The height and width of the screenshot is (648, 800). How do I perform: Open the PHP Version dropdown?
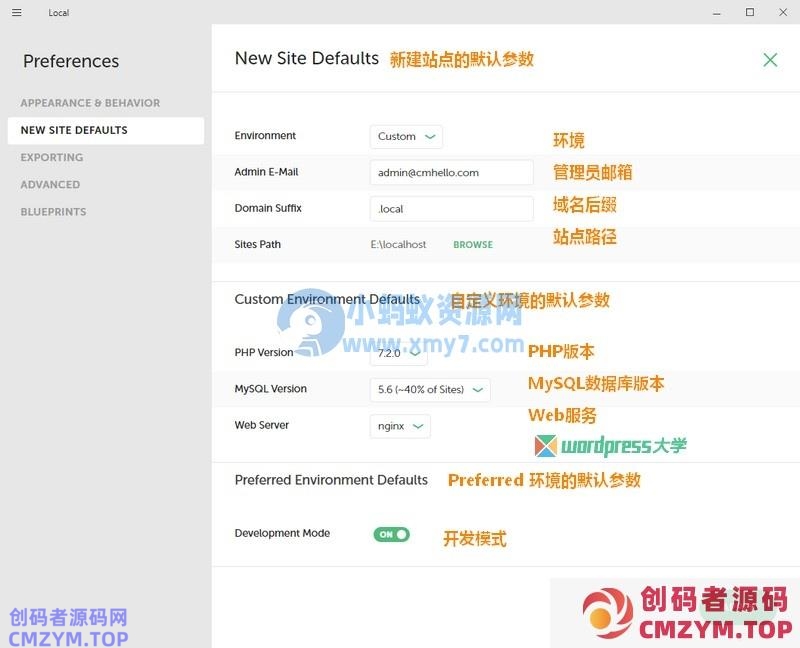coord(399,353)
